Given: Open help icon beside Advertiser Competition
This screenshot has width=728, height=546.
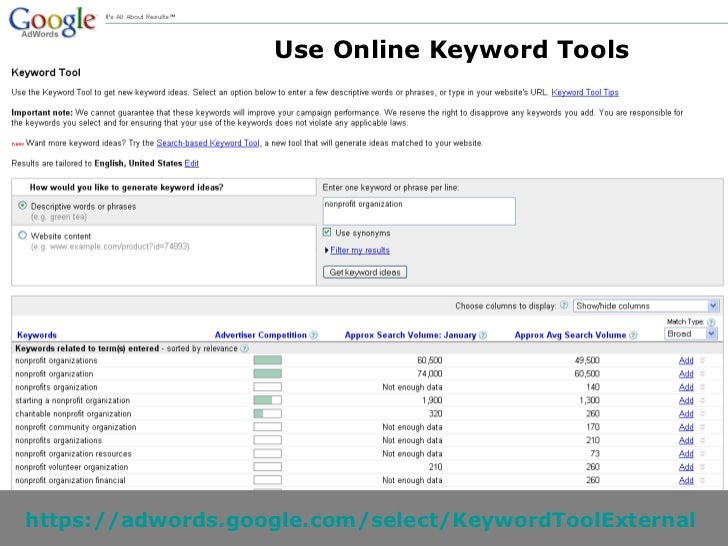Looking at the screenshot, I should pyautogui.click(x=313, y=335).
